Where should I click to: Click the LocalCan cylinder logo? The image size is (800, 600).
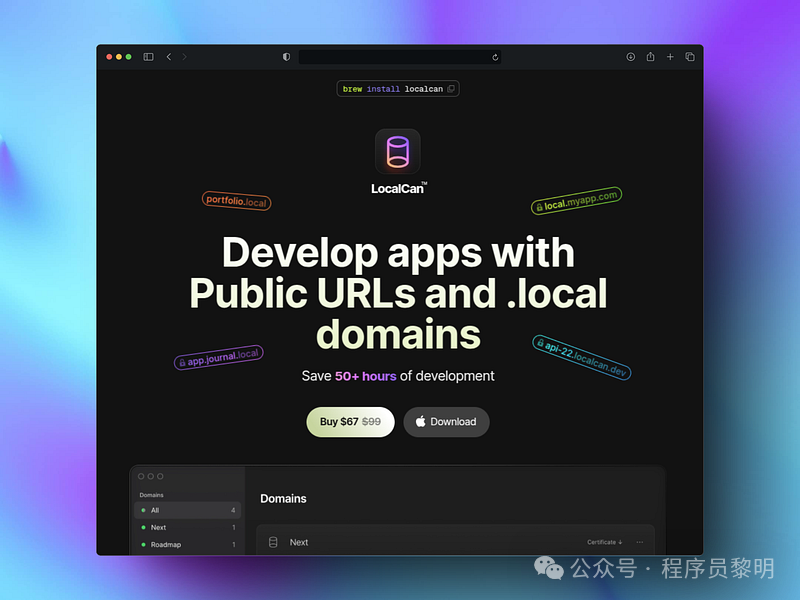pyautogui.click(x=397, y=152)
